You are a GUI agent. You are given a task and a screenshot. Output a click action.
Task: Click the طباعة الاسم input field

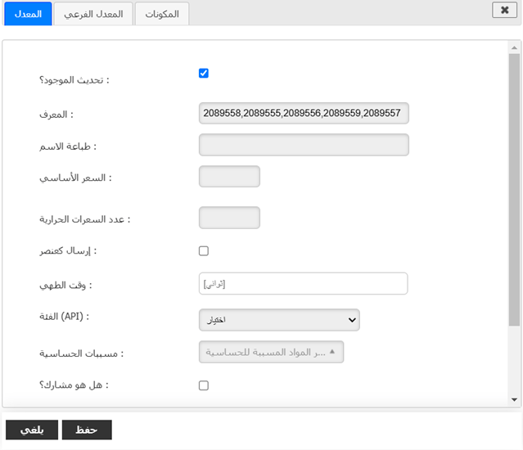(304, 145)
